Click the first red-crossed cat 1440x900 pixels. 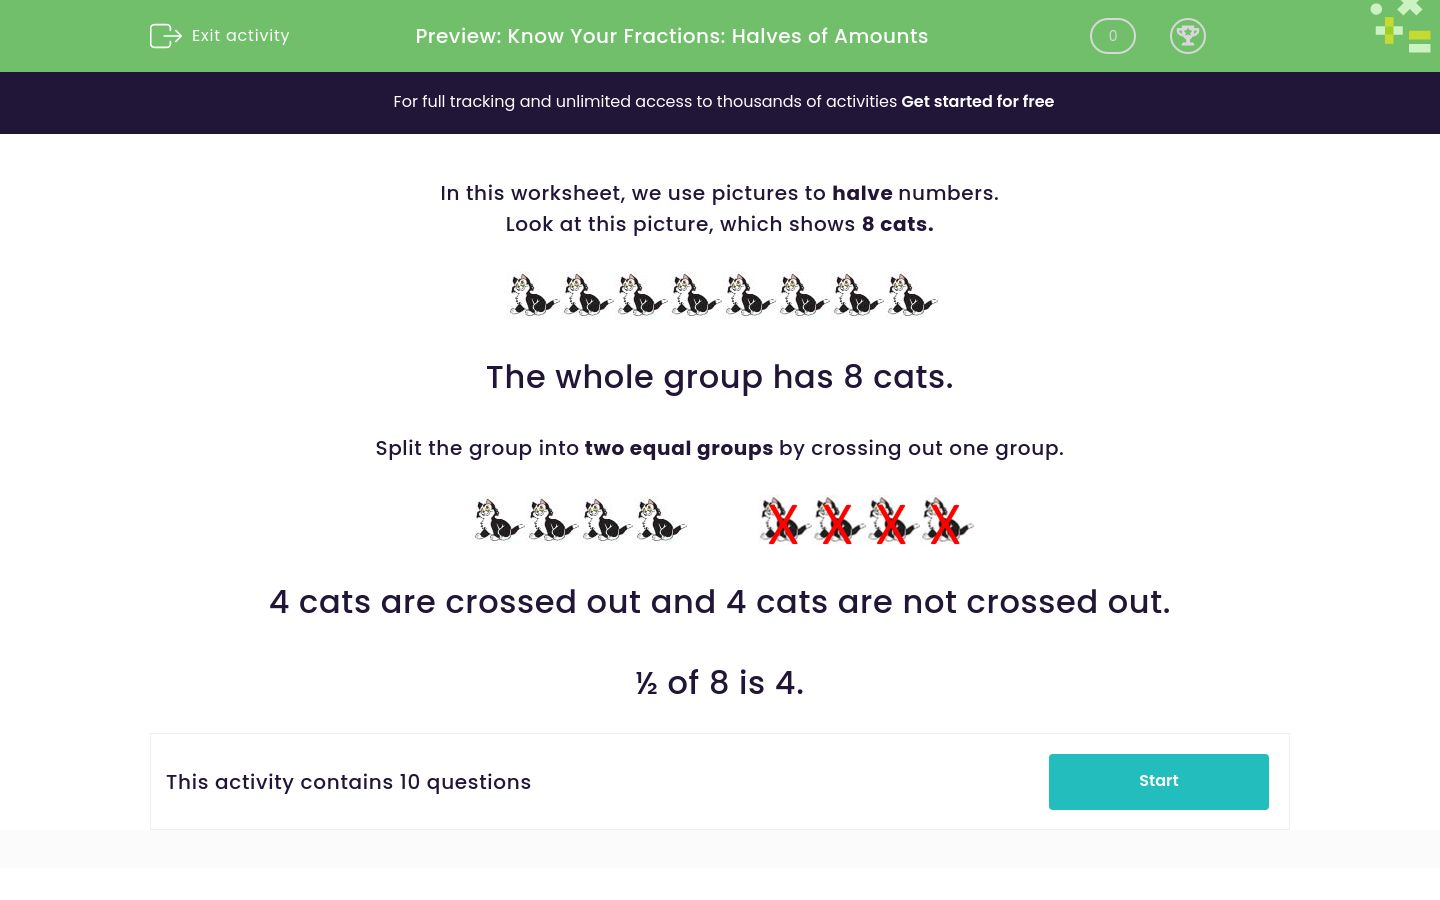(x=784, y=520)
